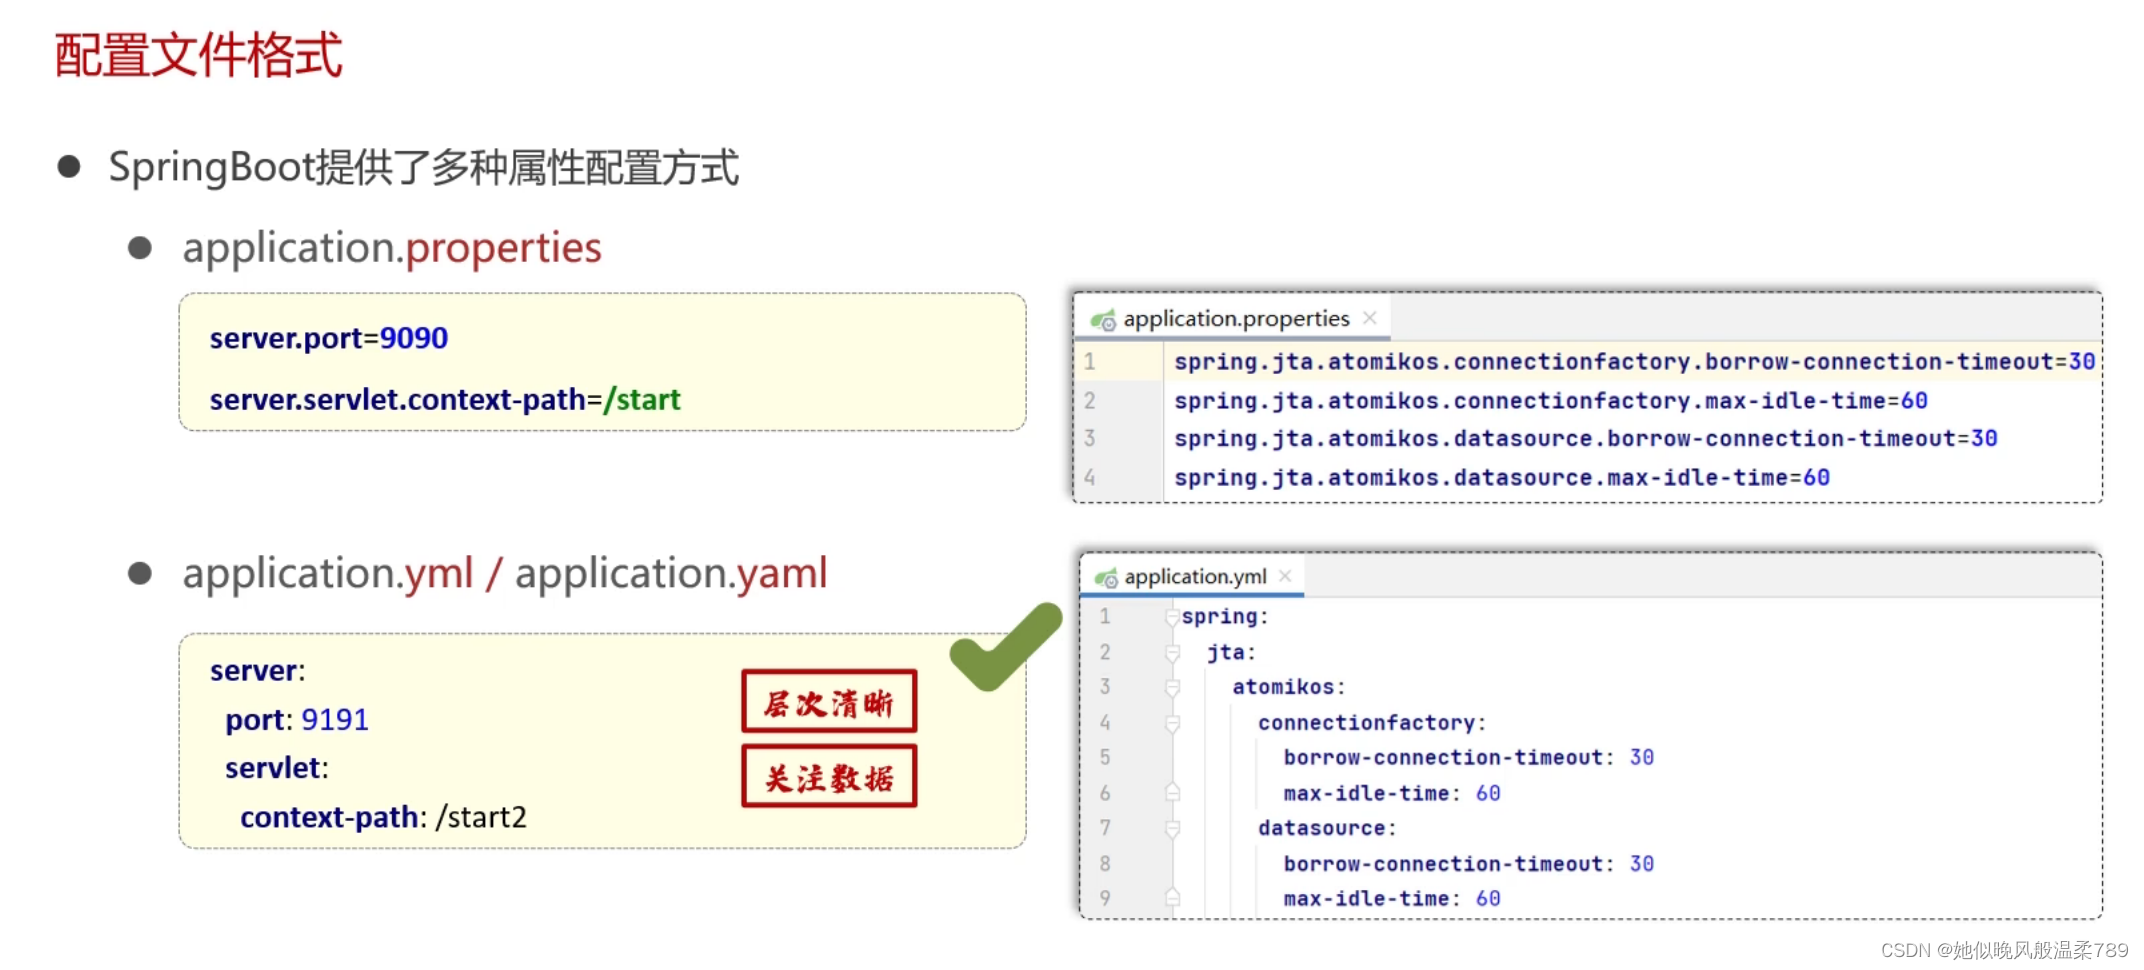Click the 'spring:' key in application.yml

point(1224,617)
